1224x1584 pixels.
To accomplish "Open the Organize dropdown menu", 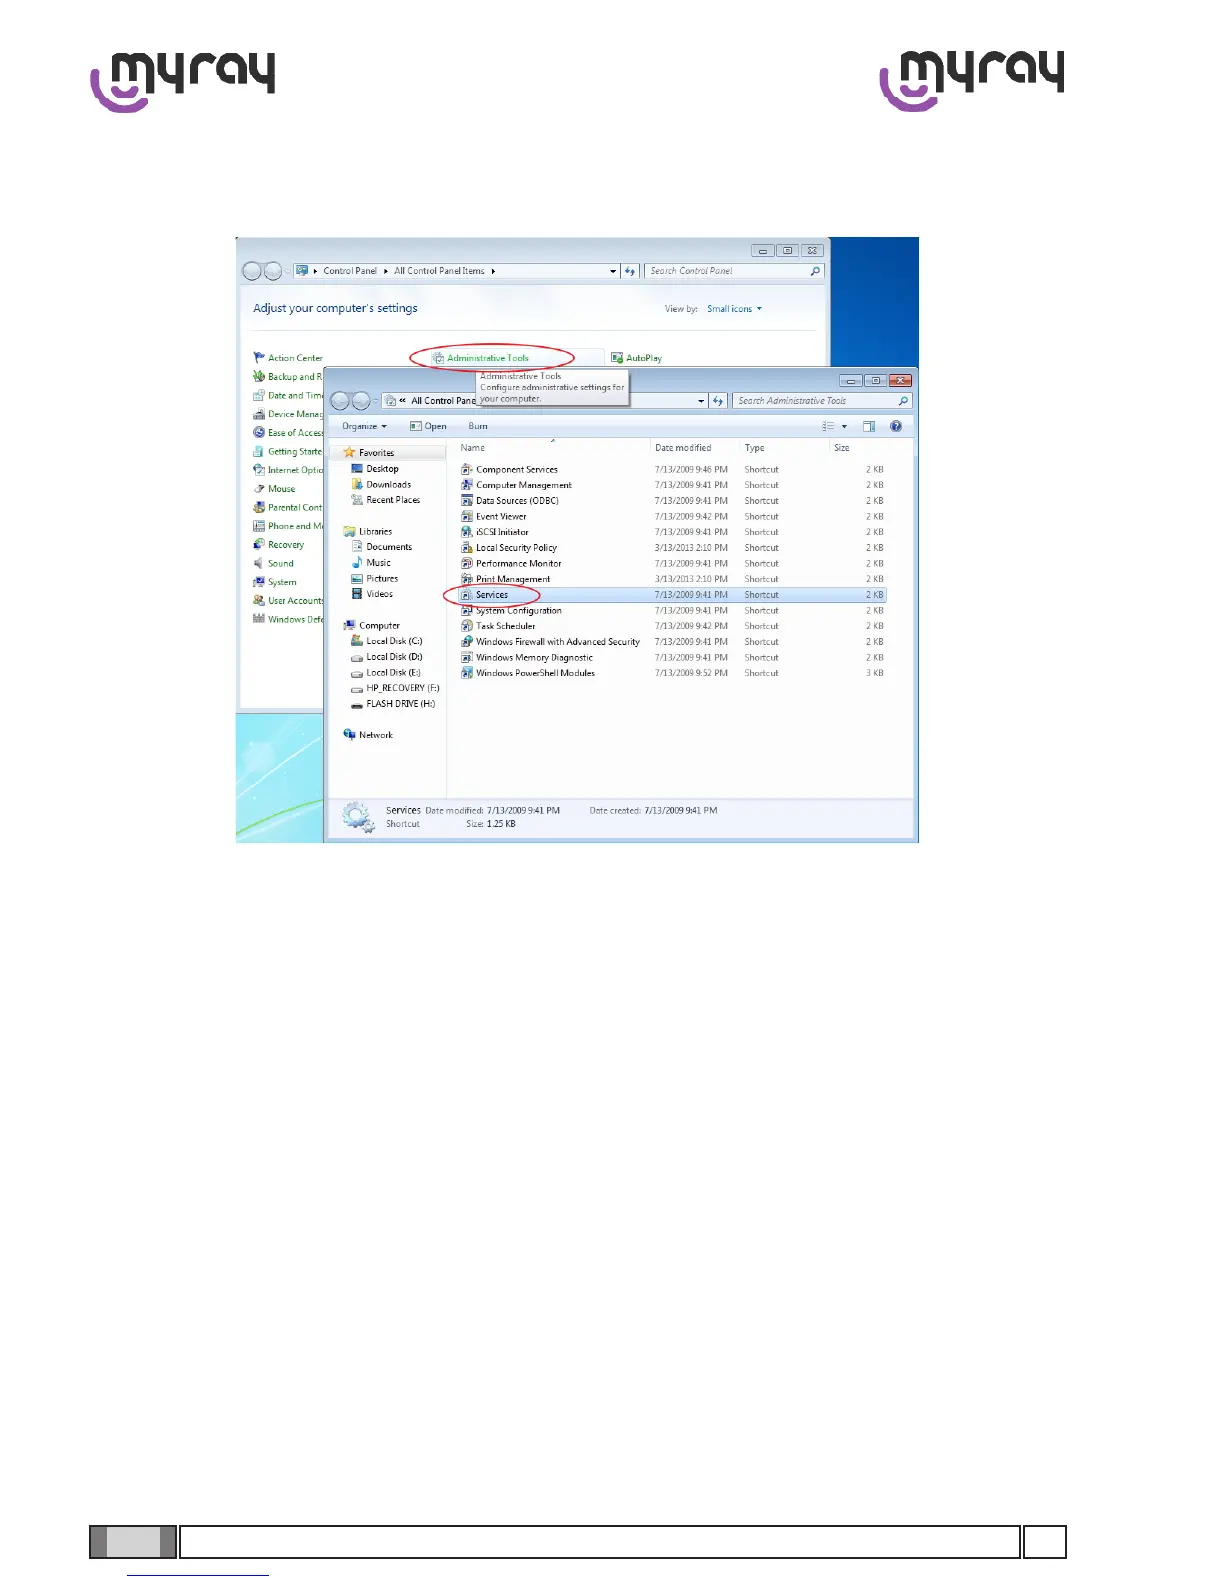I will click(x=364, y=426).
